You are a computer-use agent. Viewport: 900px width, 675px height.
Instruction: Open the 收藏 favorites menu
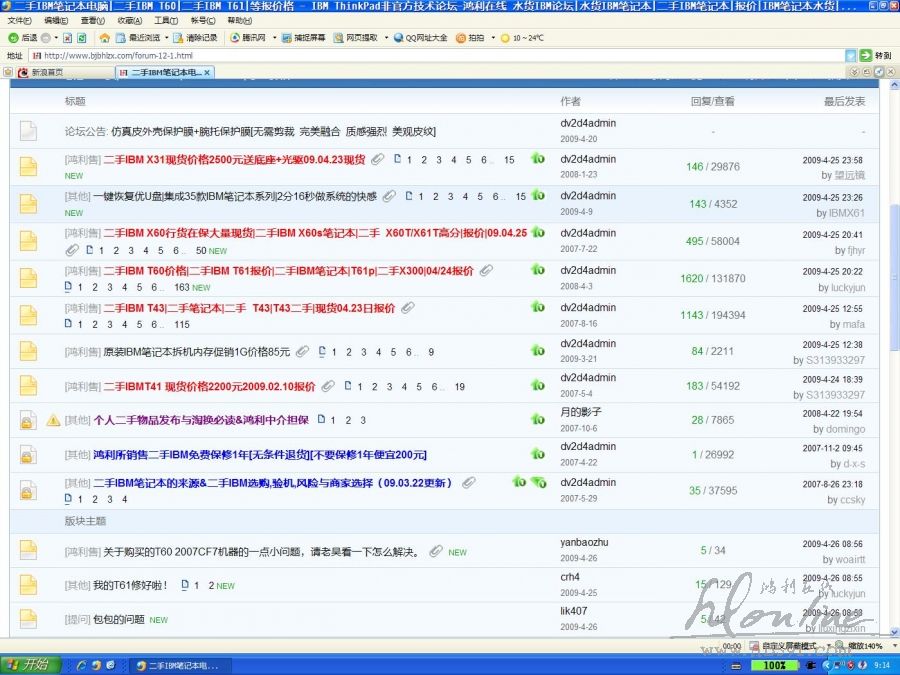129,20
